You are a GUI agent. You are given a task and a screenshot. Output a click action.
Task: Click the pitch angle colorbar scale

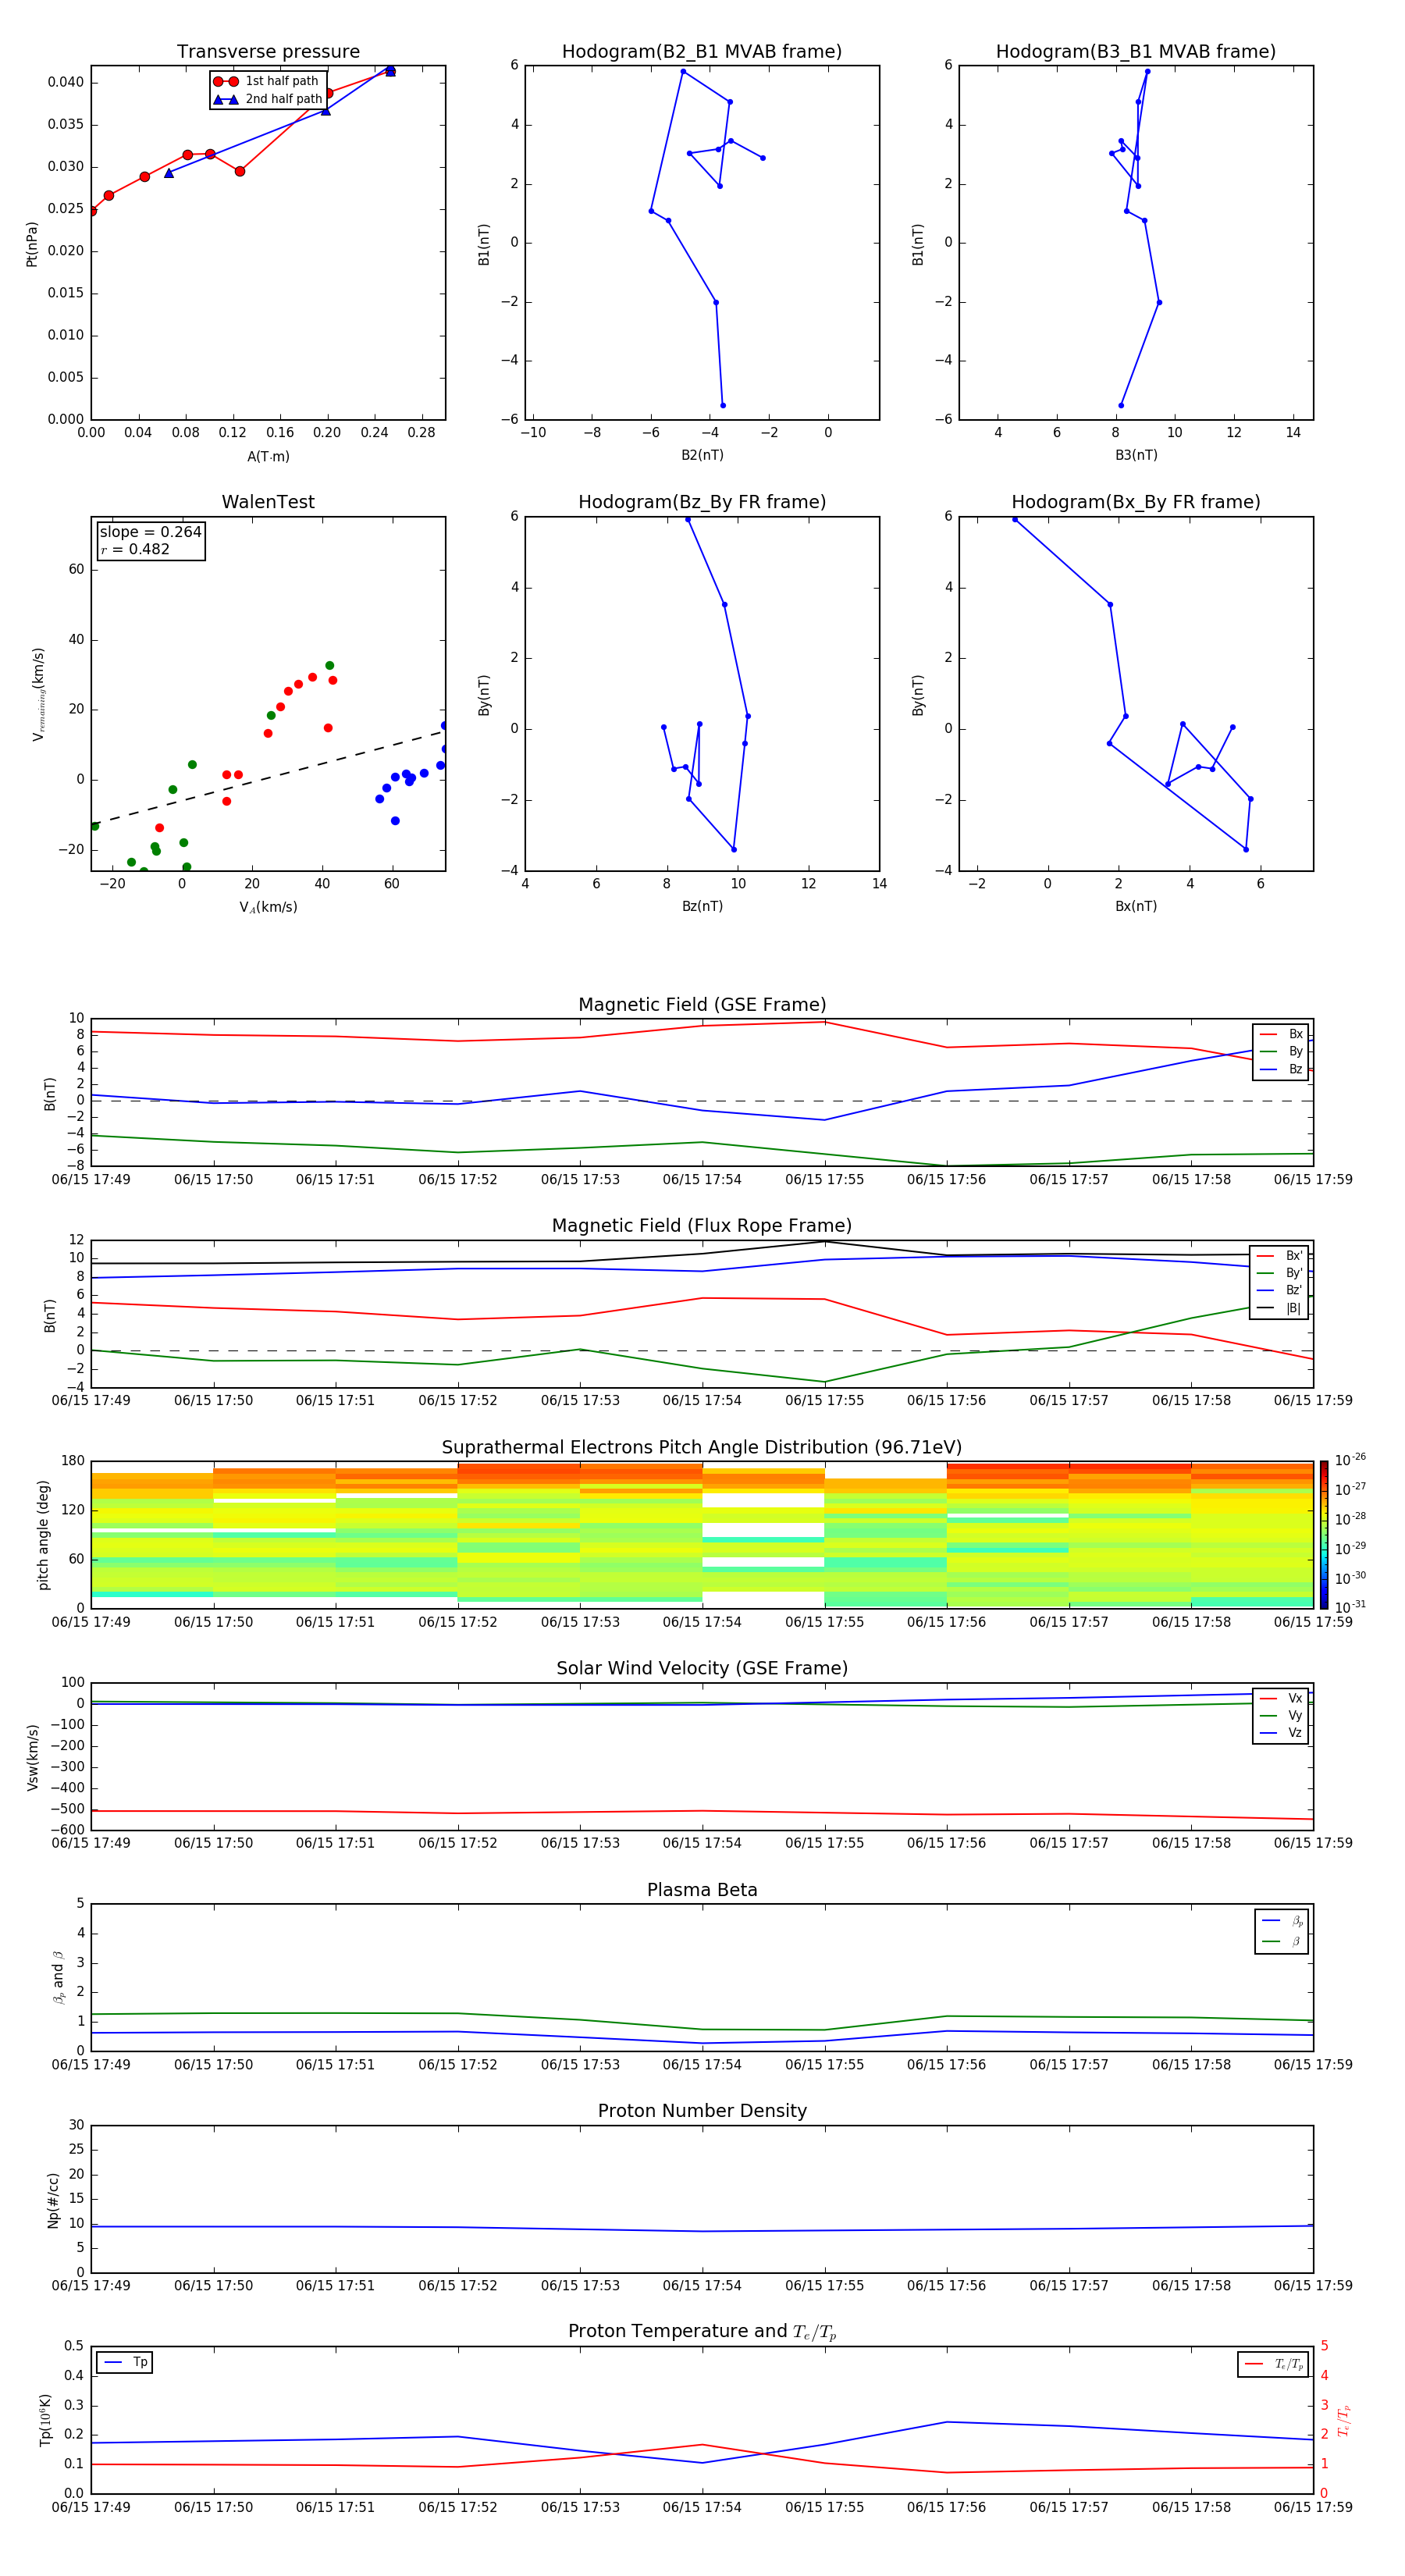pyautogui.click(x=1324, y=1535)
